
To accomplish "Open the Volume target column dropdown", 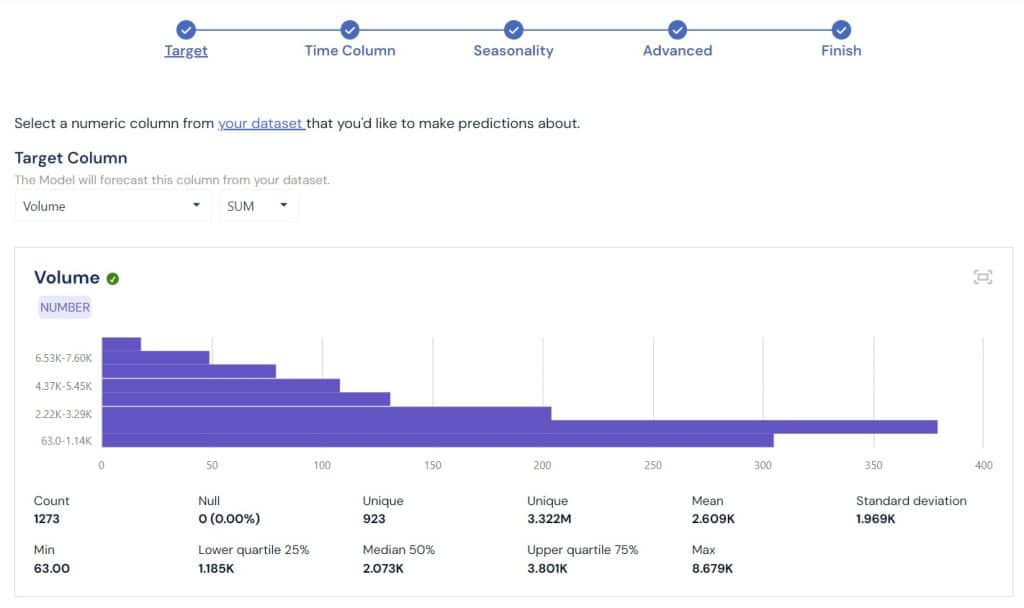I will tap(112, 206).
